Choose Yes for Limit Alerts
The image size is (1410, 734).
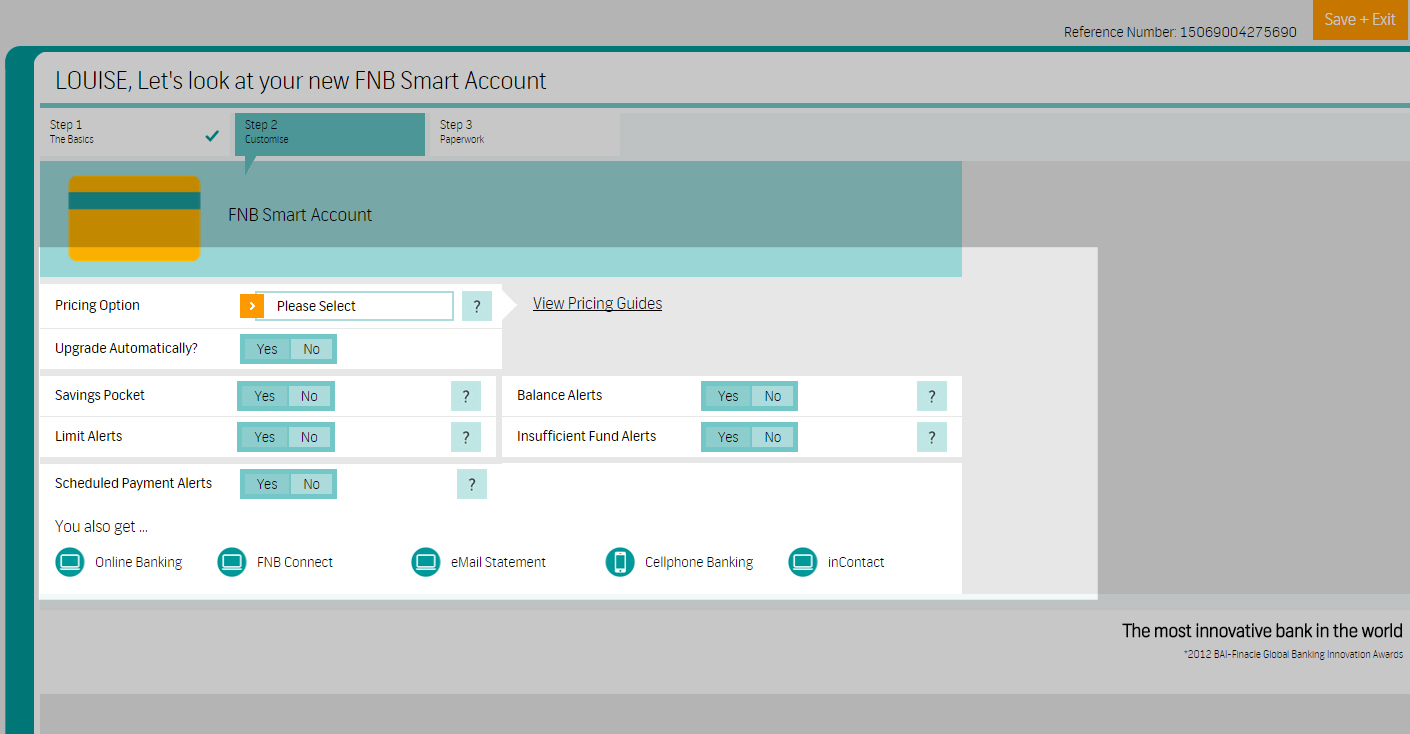264,437
